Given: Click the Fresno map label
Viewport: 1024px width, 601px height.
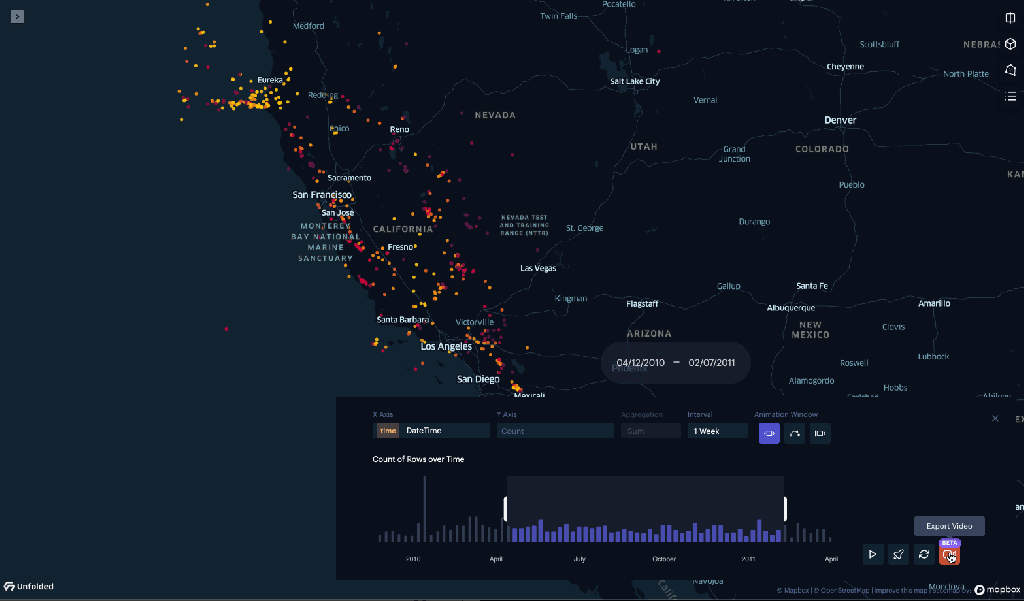Looking at the screenshot, I should pos(400,247).
